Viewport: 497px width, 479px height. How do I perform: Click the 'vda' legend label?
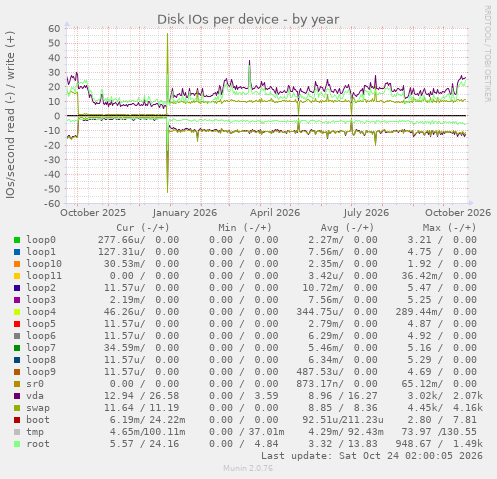tap(35, 396)
